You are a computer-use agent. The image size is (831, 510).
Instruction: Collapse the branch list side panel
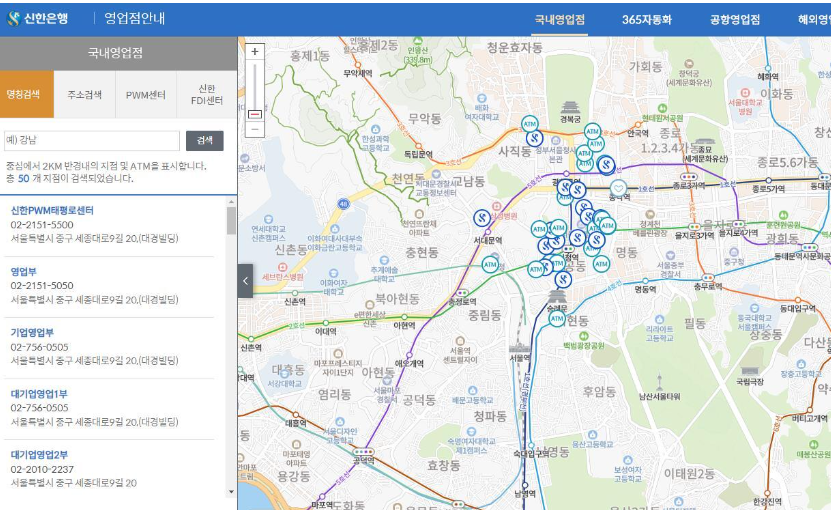(x=245, y=281)
